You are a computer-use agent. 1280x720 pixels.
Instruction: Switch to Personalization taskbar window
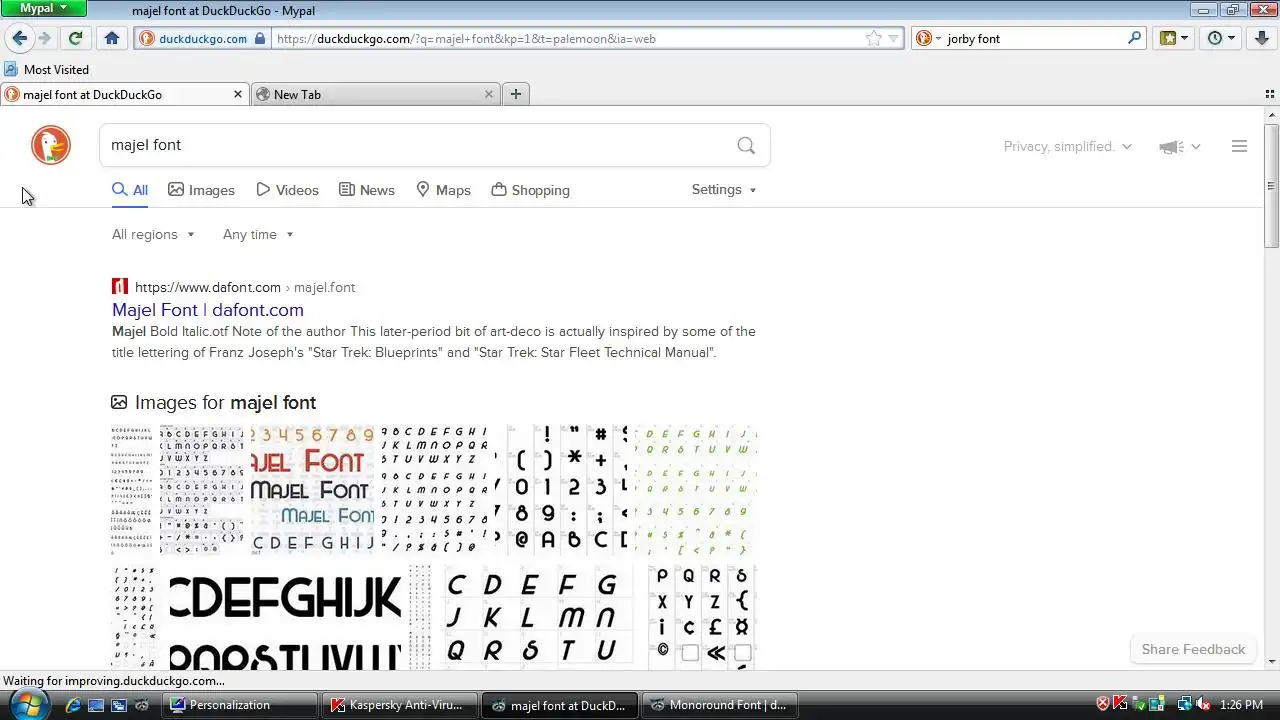tap(241, 705)
